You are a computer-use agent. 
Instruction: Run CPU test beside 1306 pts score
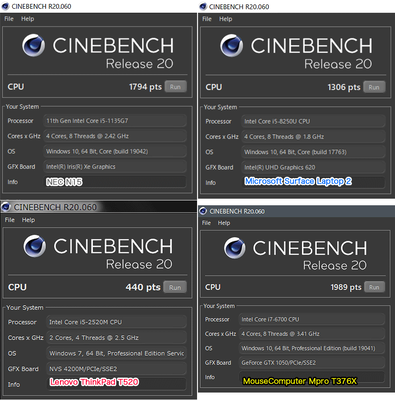(374, 87)
